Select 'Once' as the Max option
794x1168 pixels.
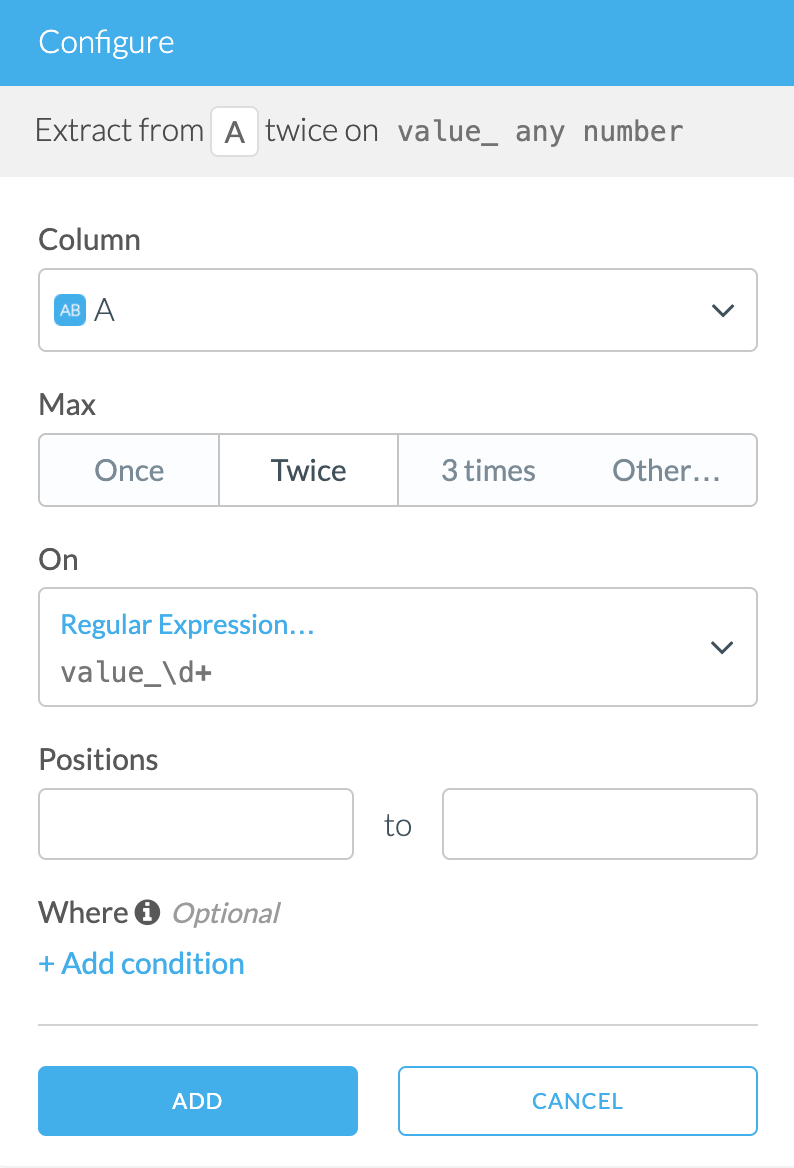click(128, 470)
